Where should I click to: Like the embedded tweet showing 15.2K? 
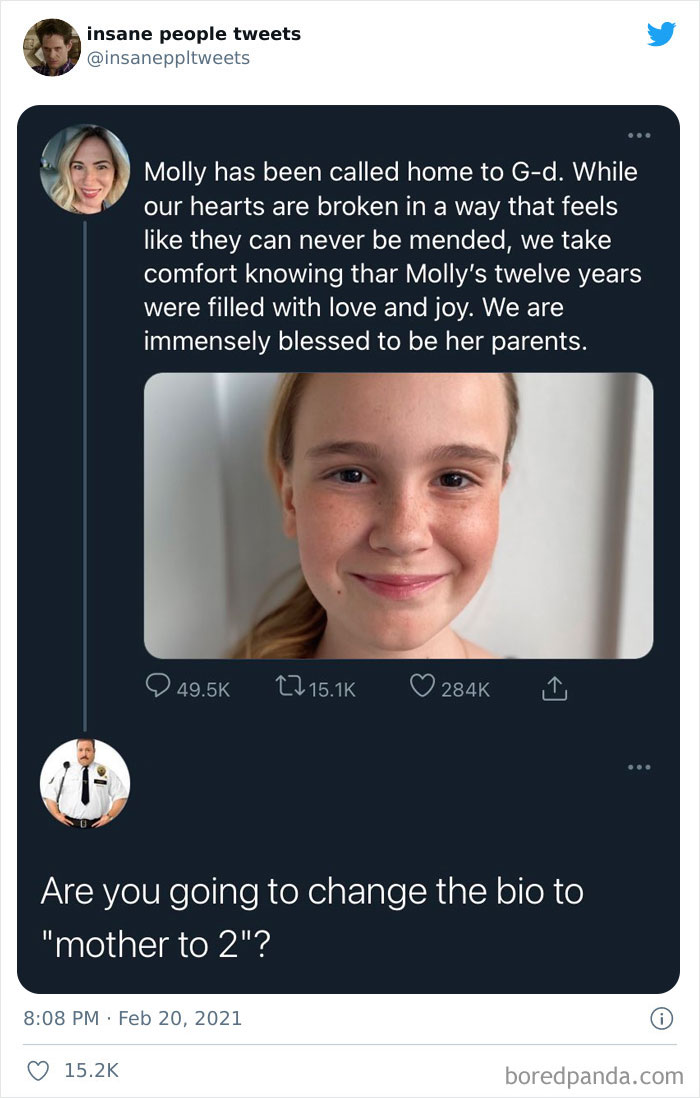pyautogui.click(x=37, y=1070)
